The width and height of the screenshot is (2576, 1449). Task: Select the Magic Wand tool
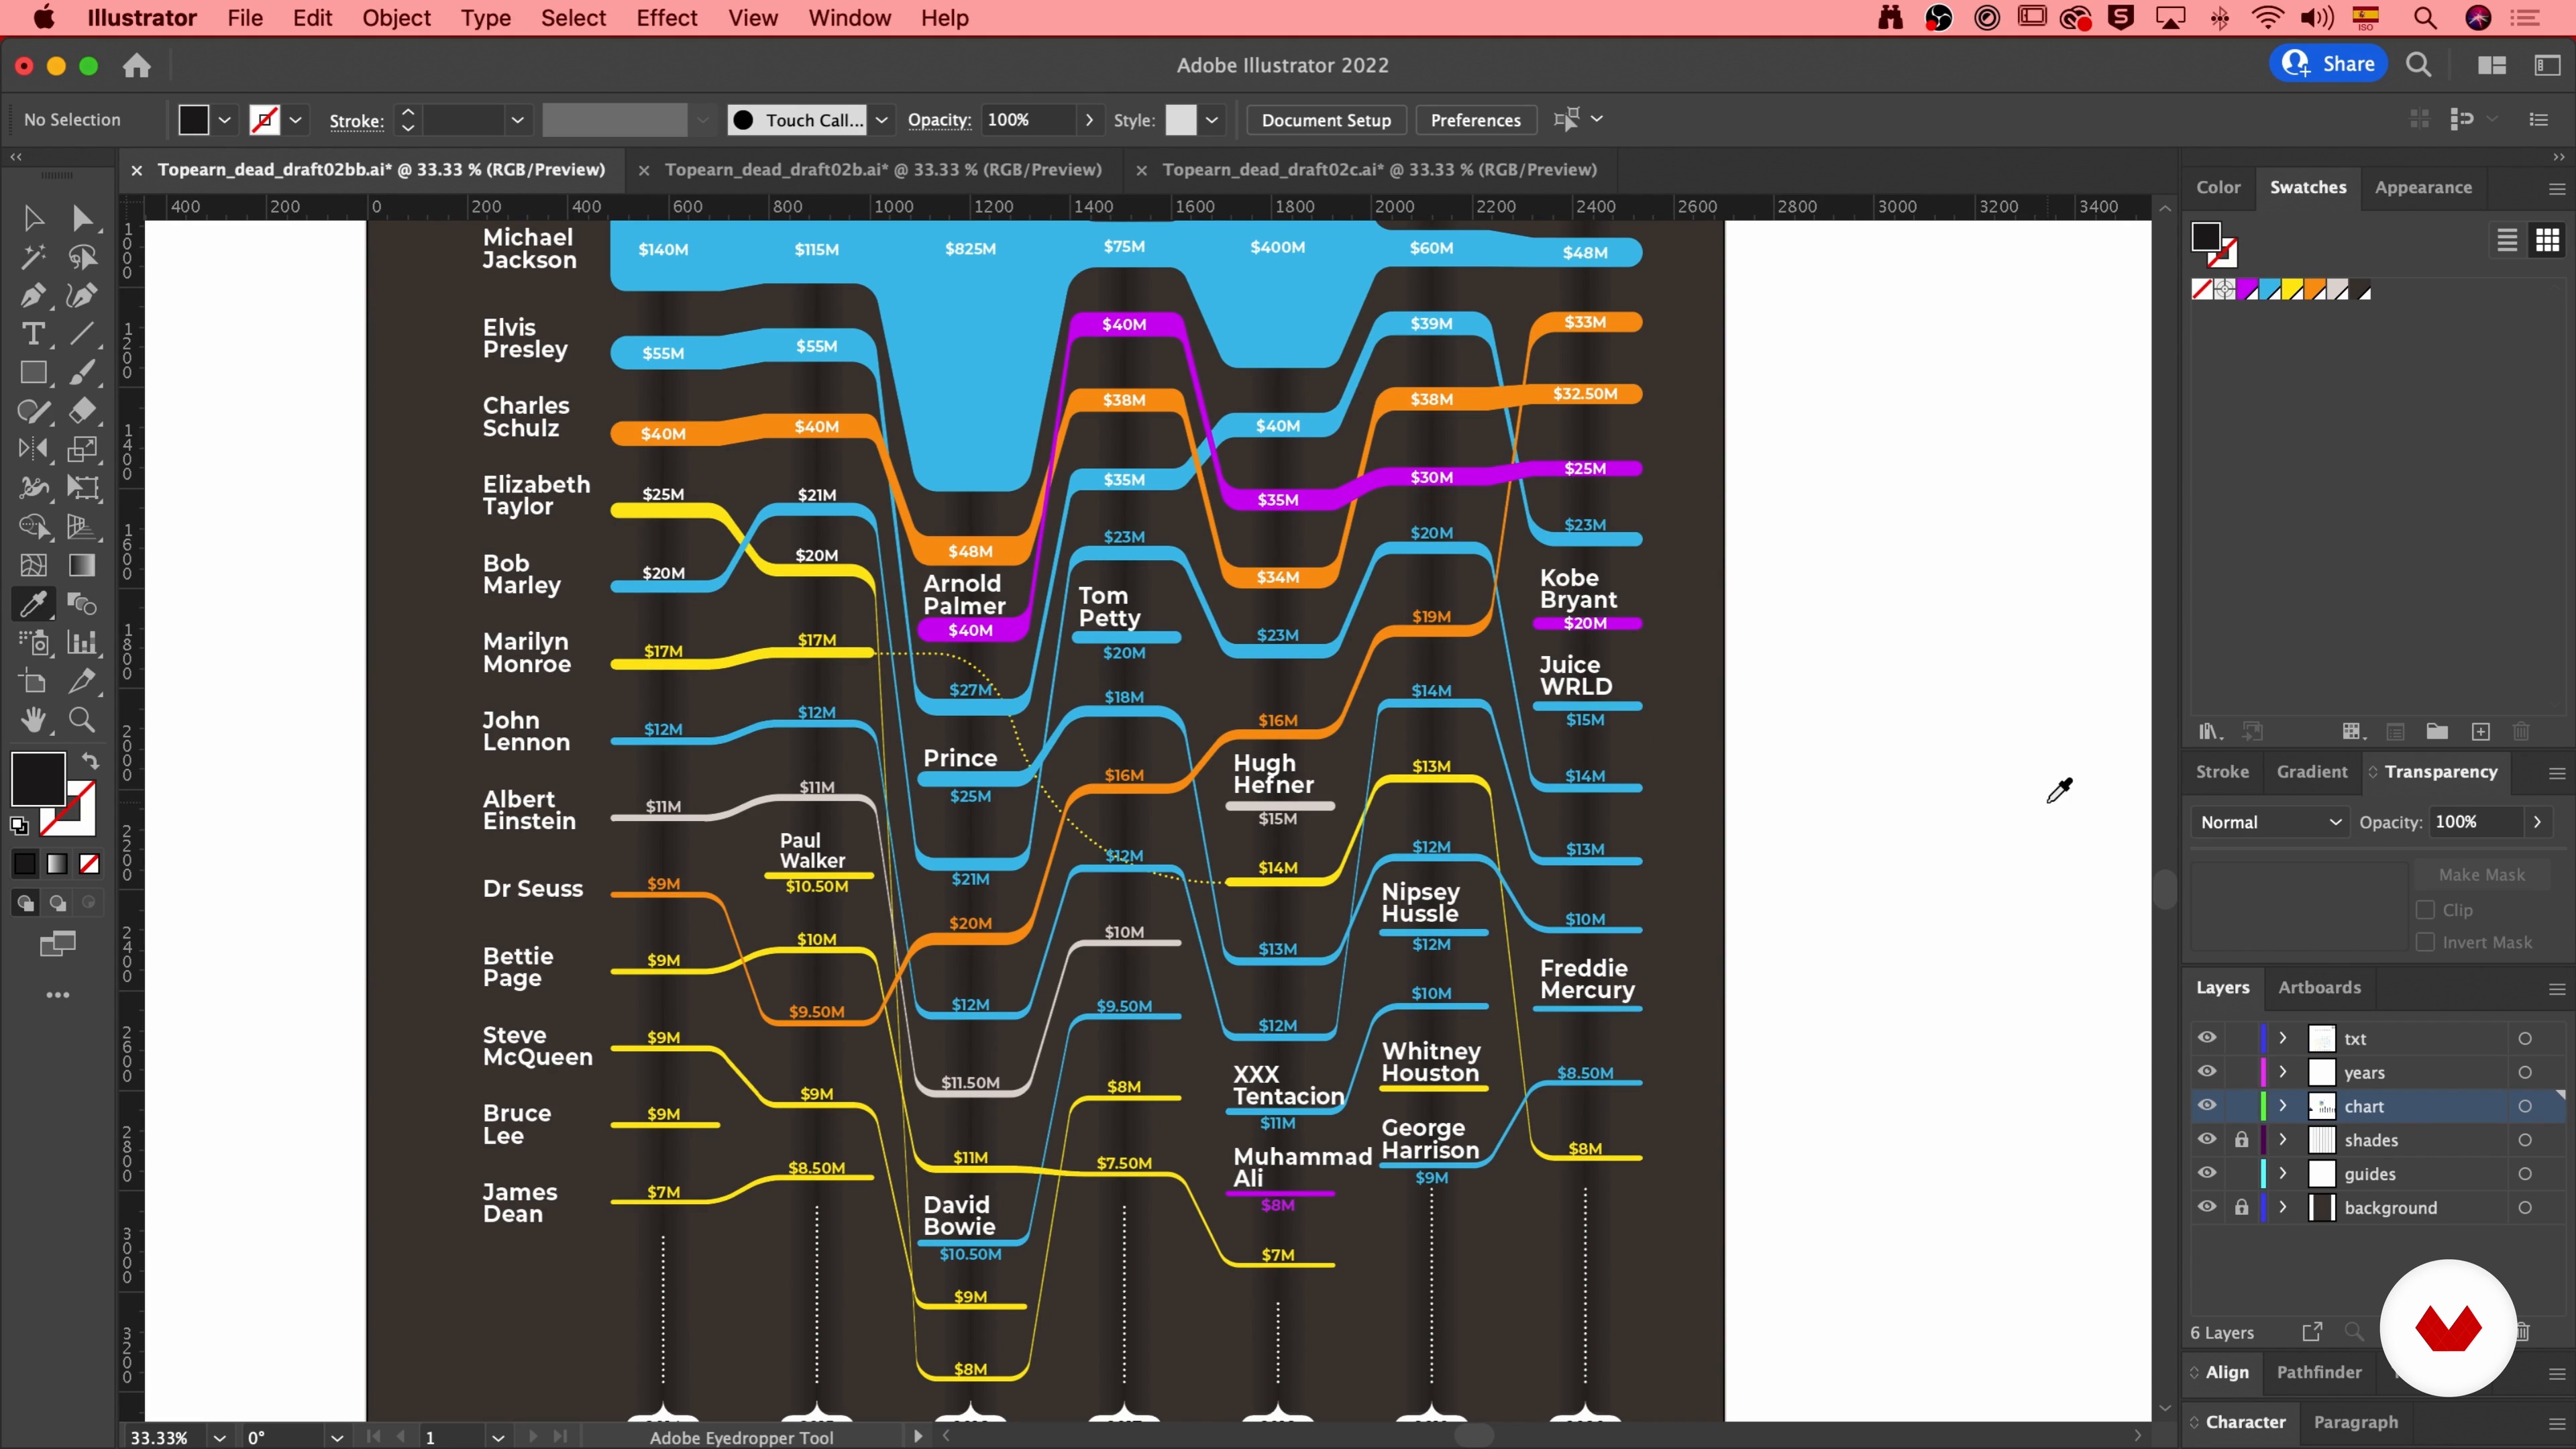tap(33, 257)
